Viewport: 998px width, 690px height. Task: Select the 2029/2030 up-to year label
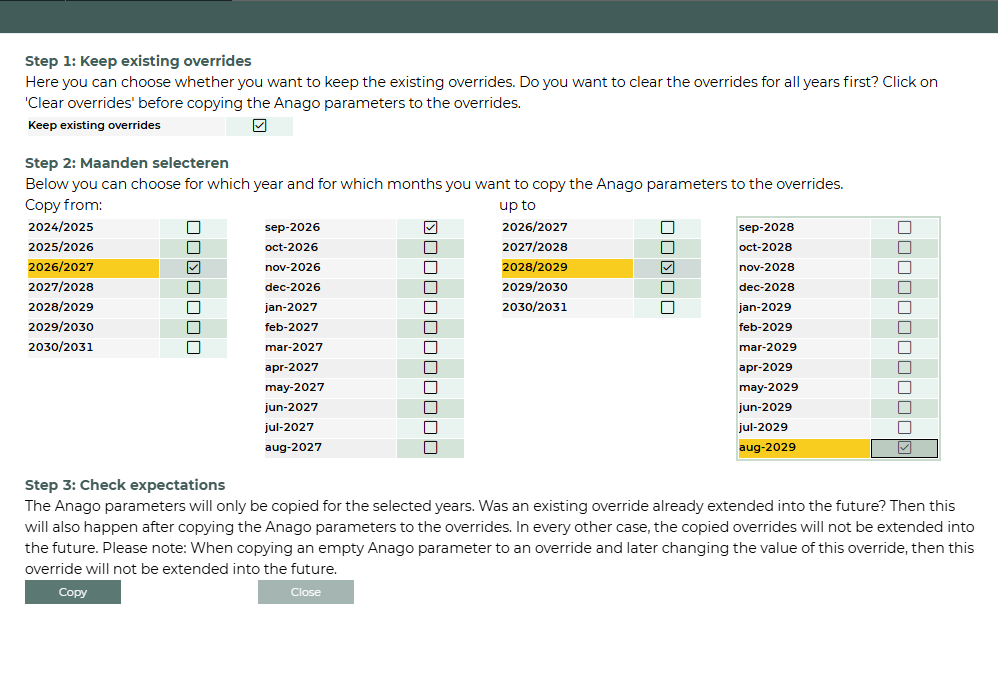[535, 287]
